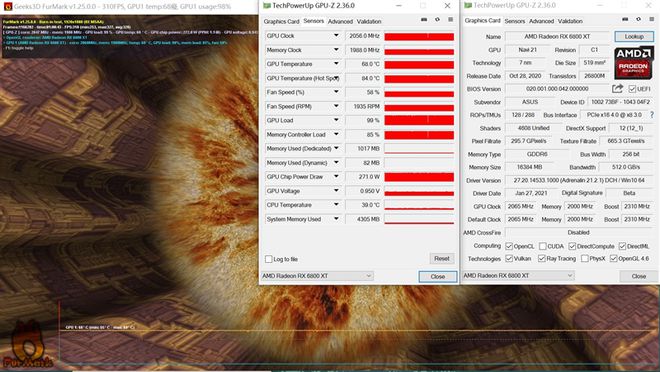Open the hamburger menu in Sensors window
The height and width of the screenshot is (372, 660).
click(x=450, y=20)
